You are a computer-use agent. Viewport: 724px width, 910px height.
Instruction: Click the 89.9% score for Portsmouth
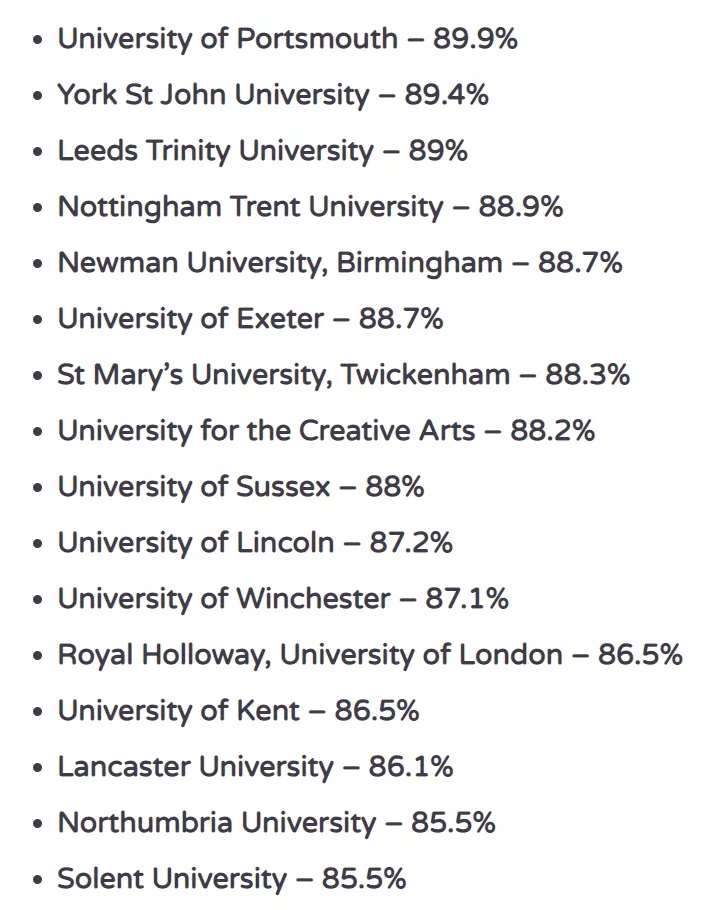click(x=475, y=39)
